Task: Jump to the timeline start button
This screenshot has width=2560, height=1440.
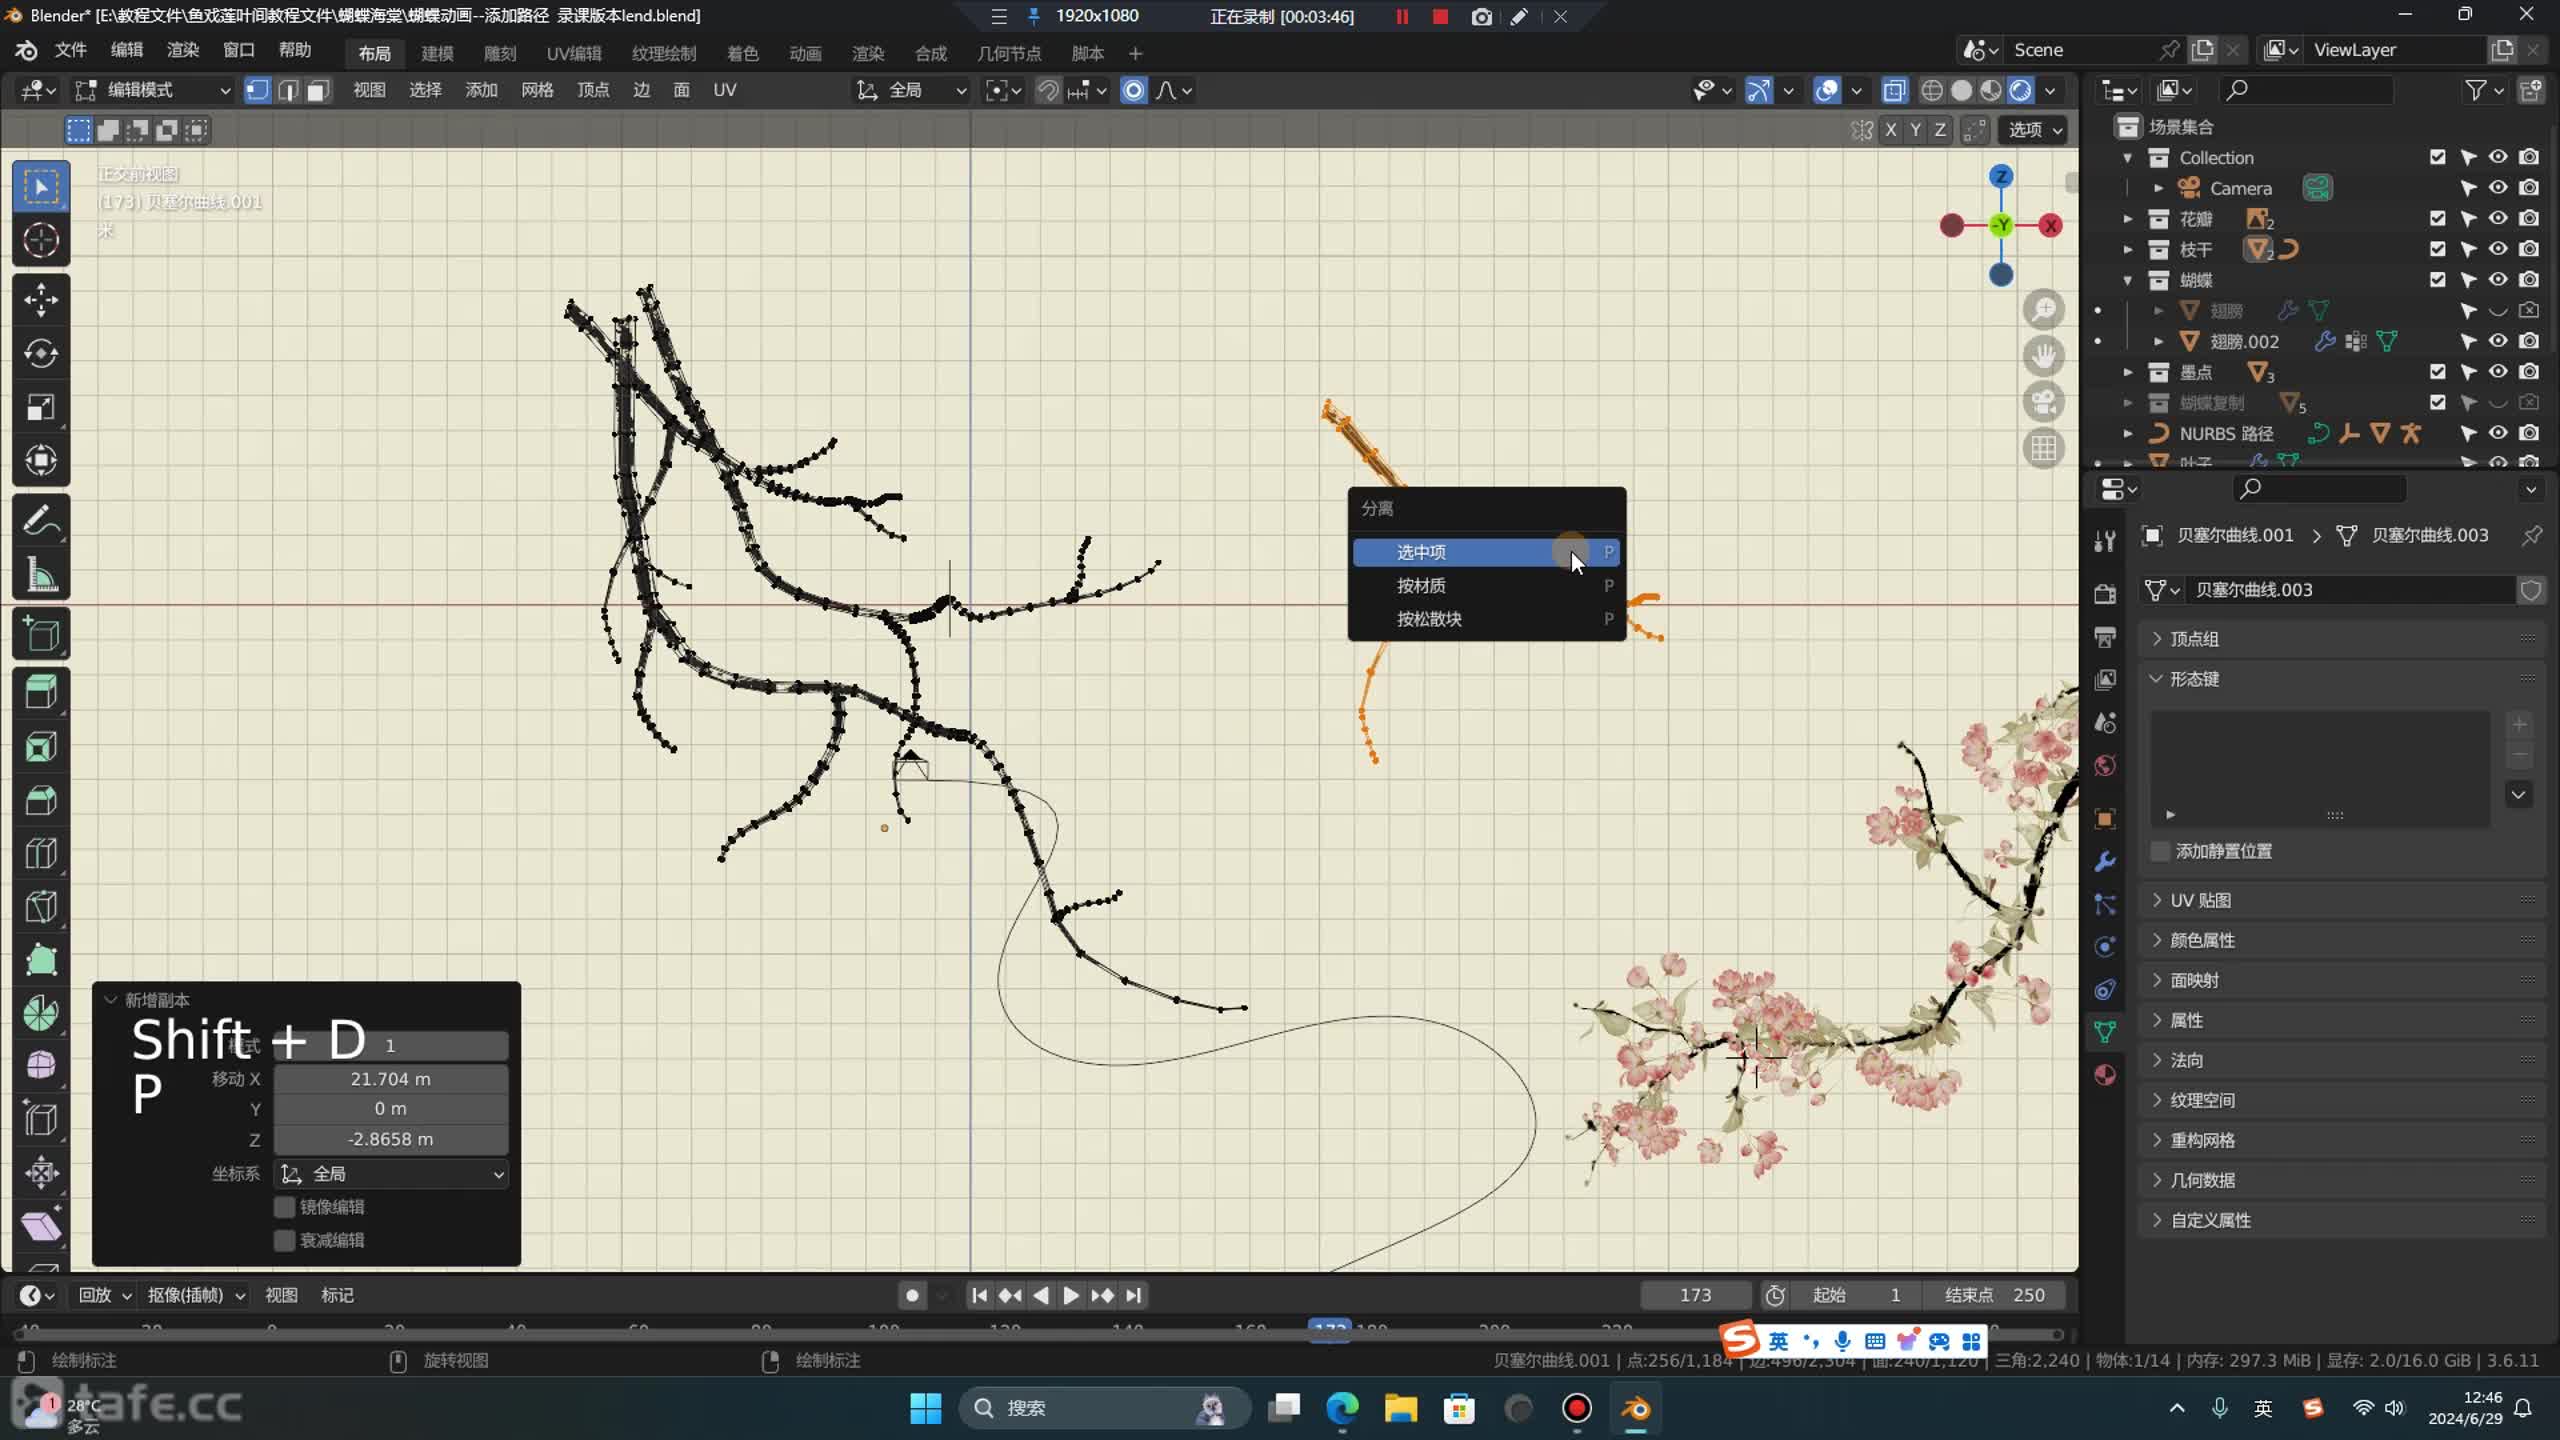Action: click(979, 1295)
